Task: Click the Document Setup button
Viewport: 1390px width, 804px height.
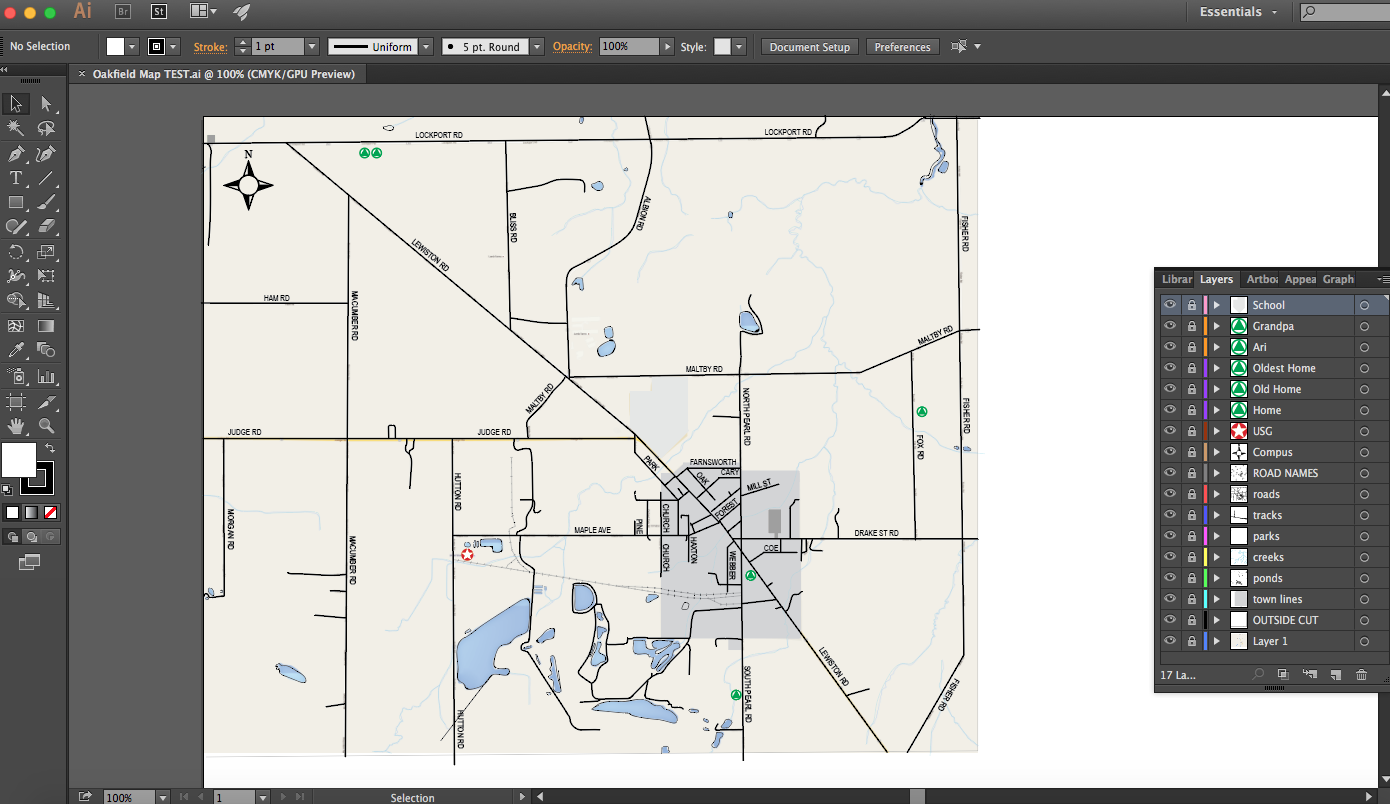Action: point(809,47)
